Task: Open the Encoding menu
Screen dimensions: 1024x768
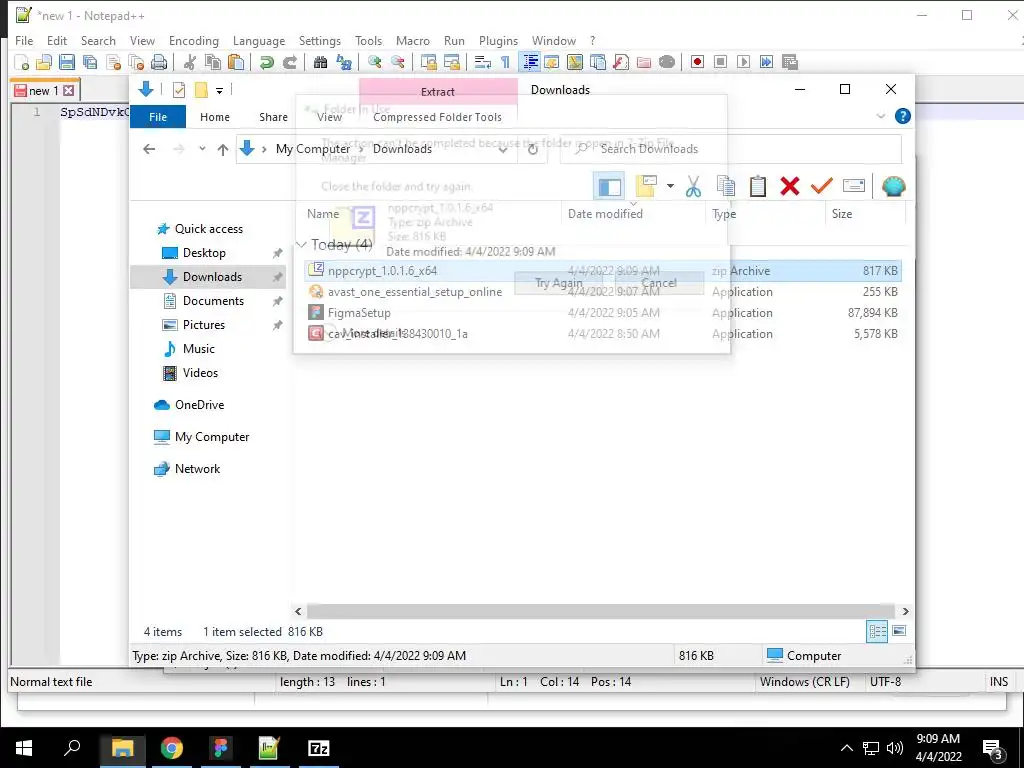Action: point(194,40)
